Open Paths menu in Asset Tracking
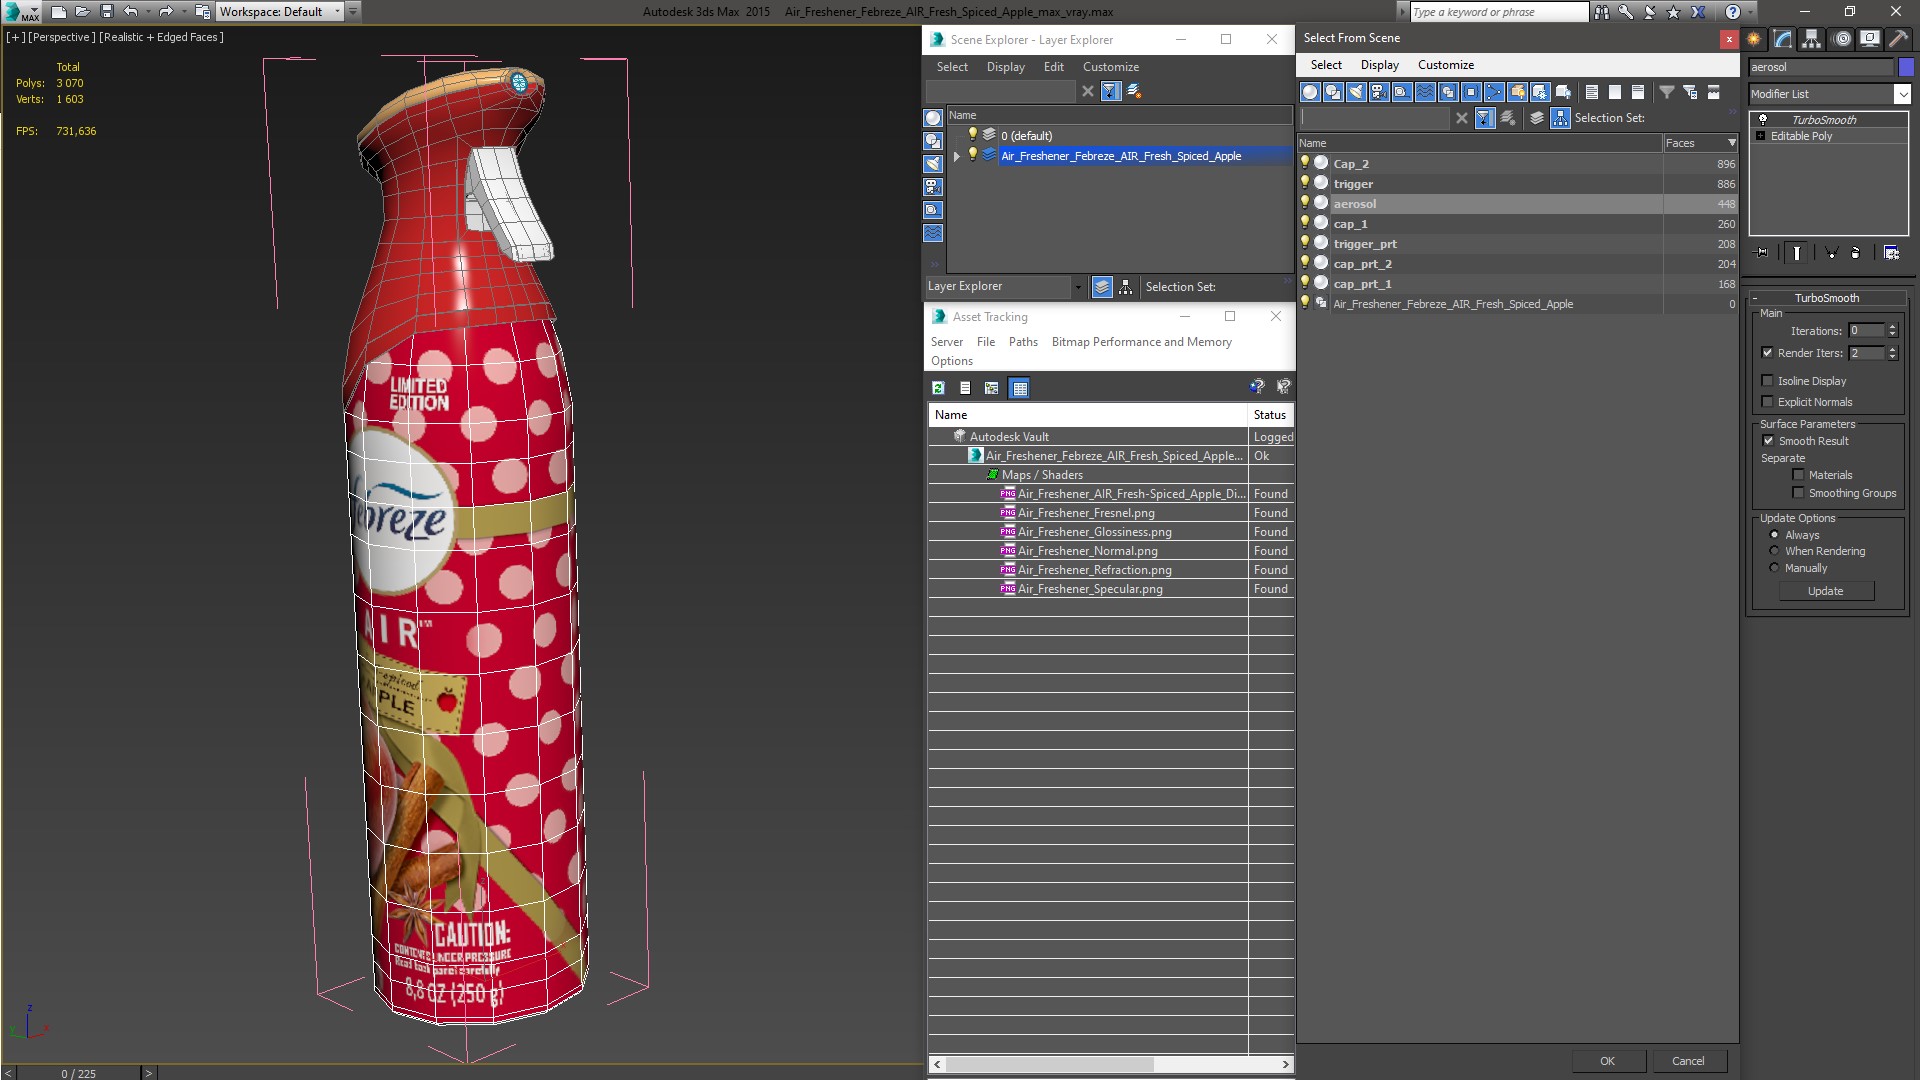1920x1080 pixels. (1022, 342)
